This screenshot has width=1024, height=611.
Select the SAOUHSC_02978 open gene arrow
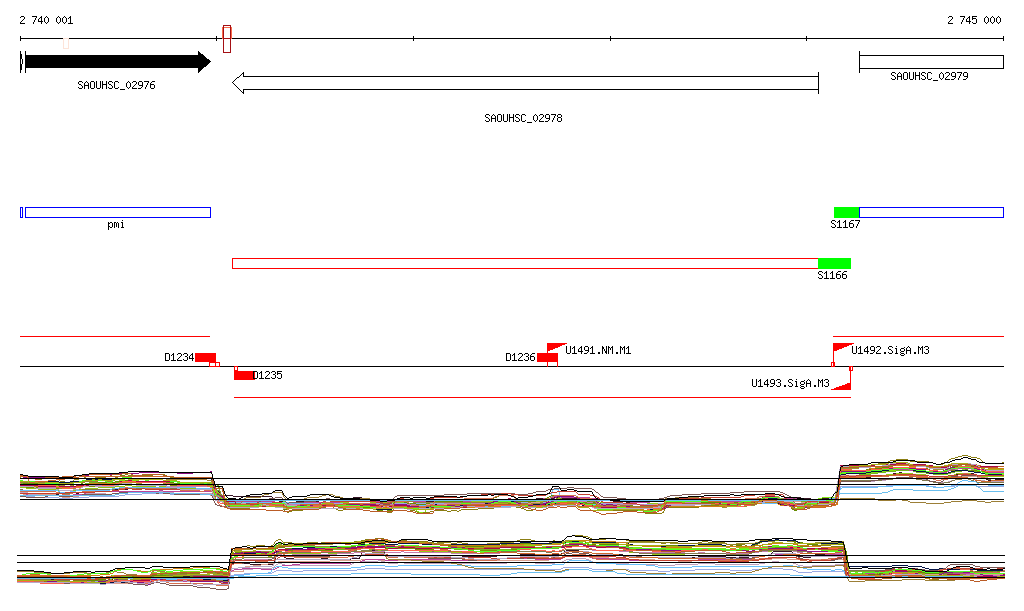click(x=525, y=83)
